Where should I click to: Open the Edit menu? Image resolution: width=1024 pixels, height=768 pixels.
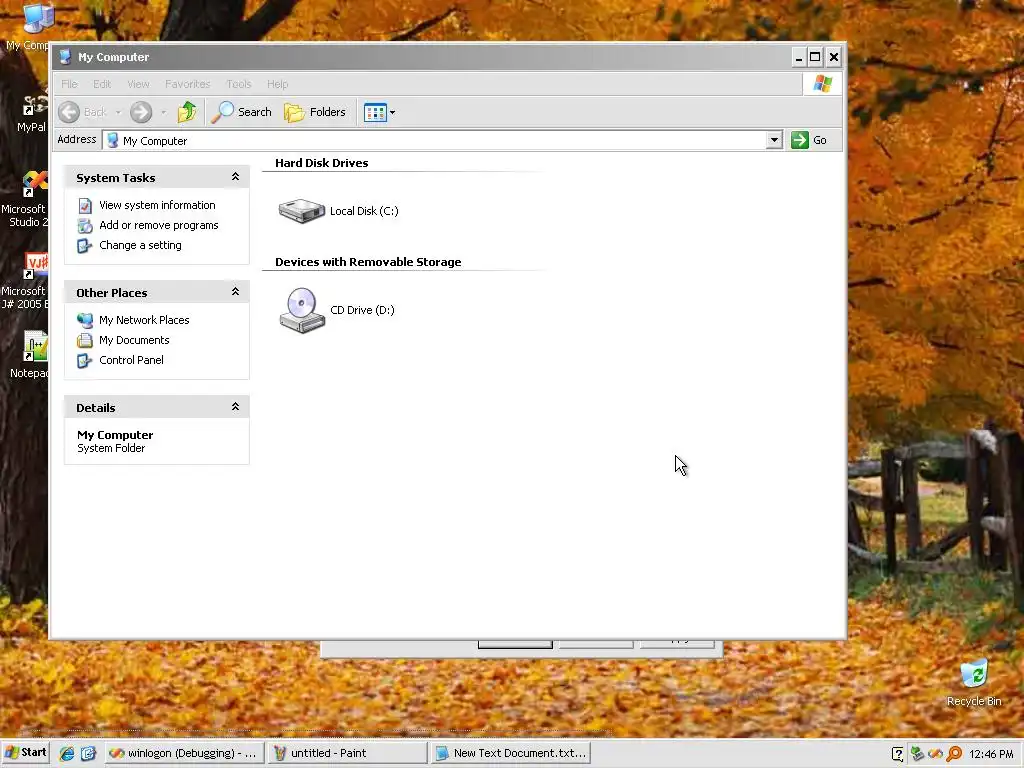tap(102, 84)
